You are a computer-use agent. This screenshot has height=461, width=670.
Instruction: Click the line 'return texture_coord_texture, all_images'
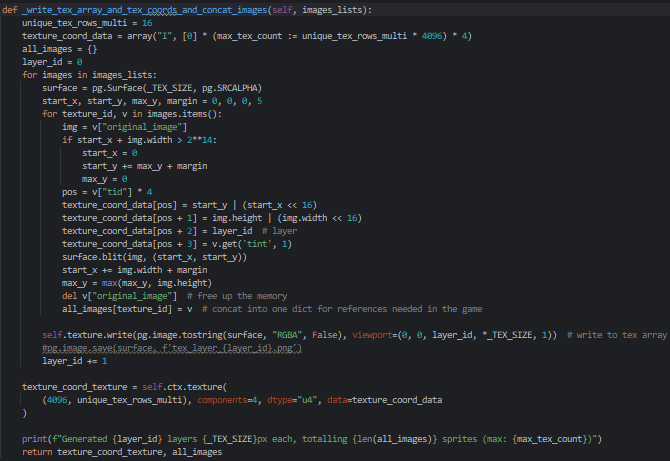[122, 452]
